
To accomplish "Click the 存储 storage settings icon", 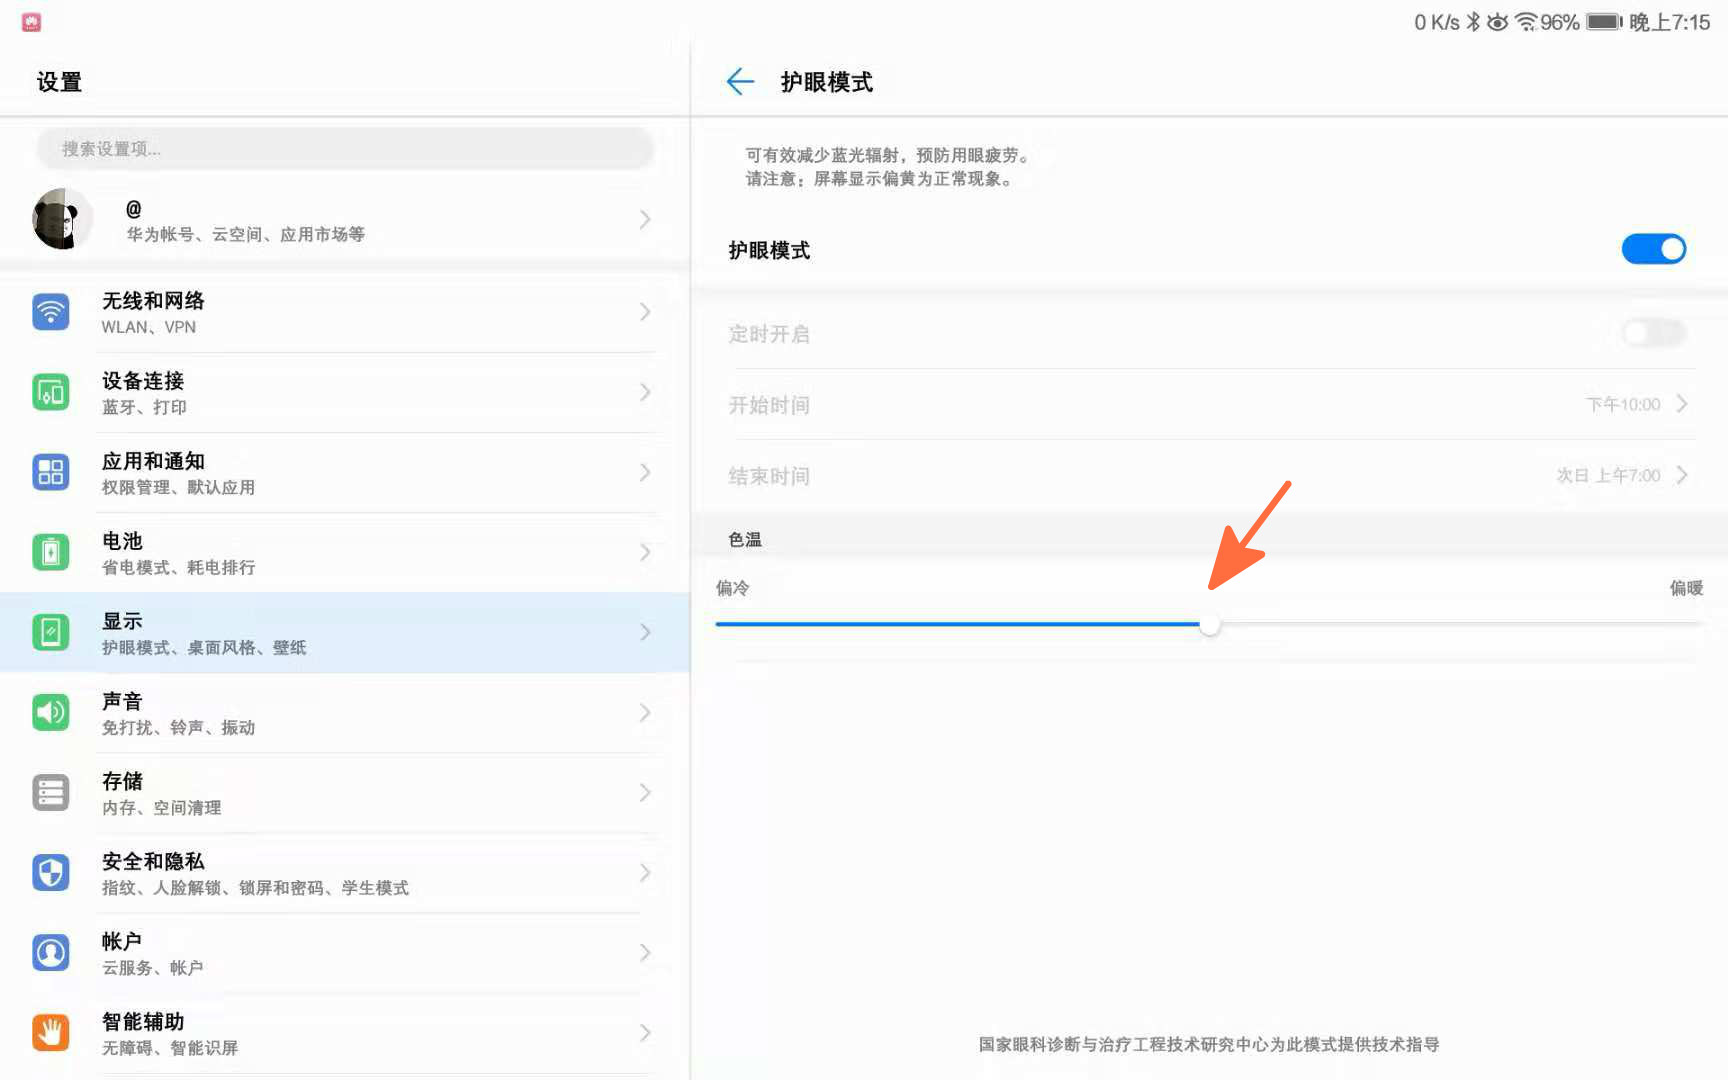I will coord(51,792).
